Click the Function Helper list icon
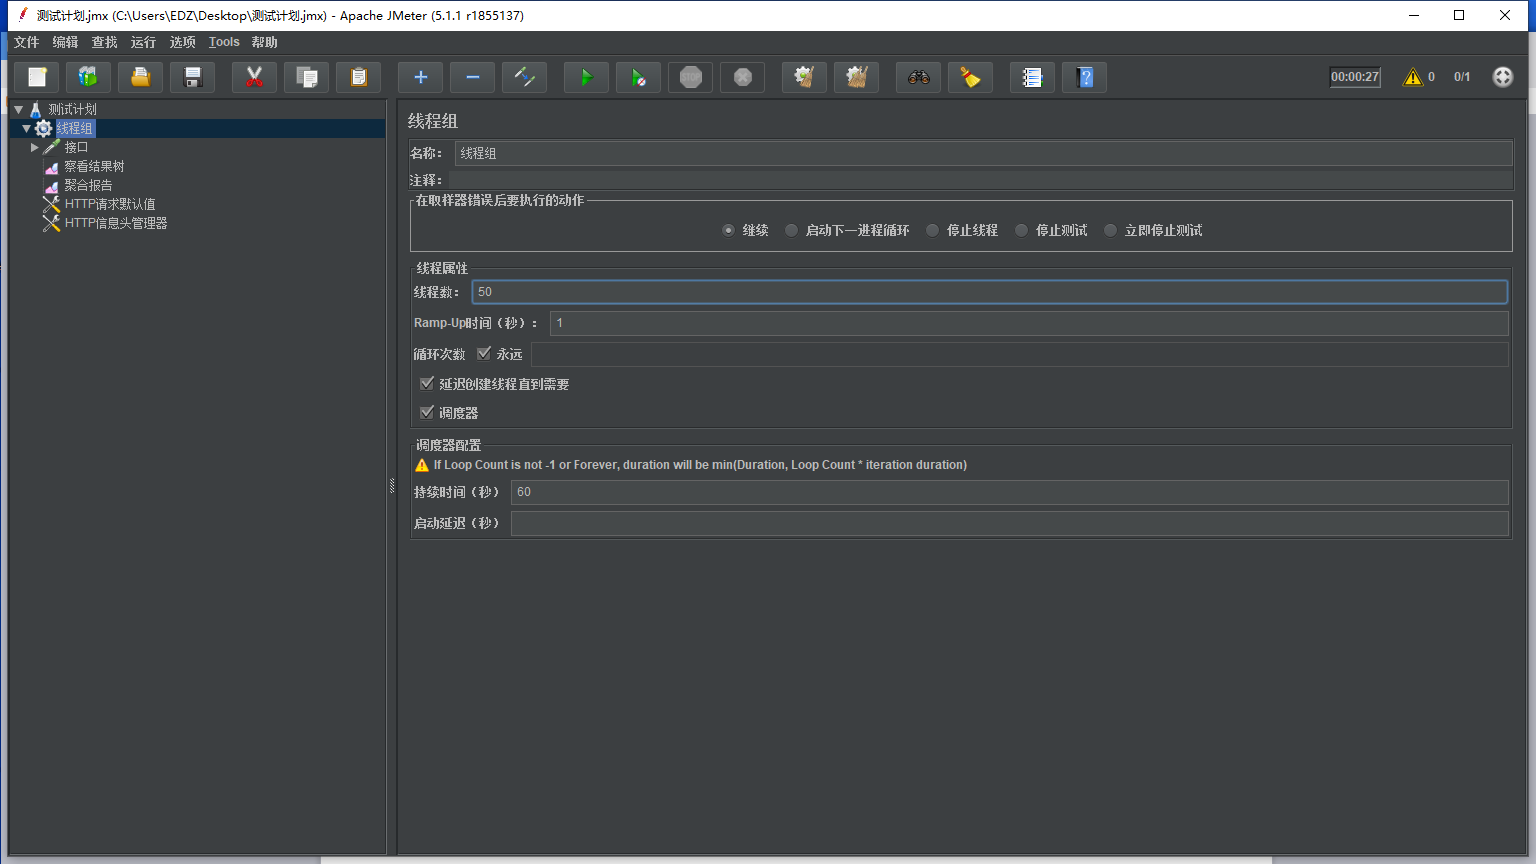 pyautogui.click(x=1032, y=77)
